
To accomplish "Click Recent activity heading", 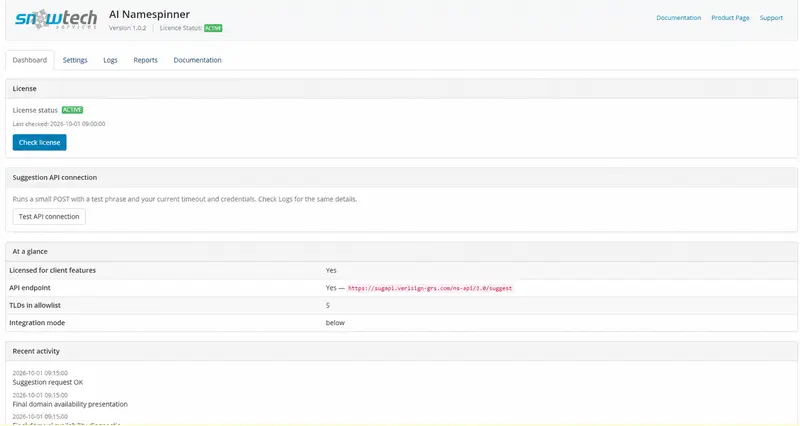I will [36, 351].
